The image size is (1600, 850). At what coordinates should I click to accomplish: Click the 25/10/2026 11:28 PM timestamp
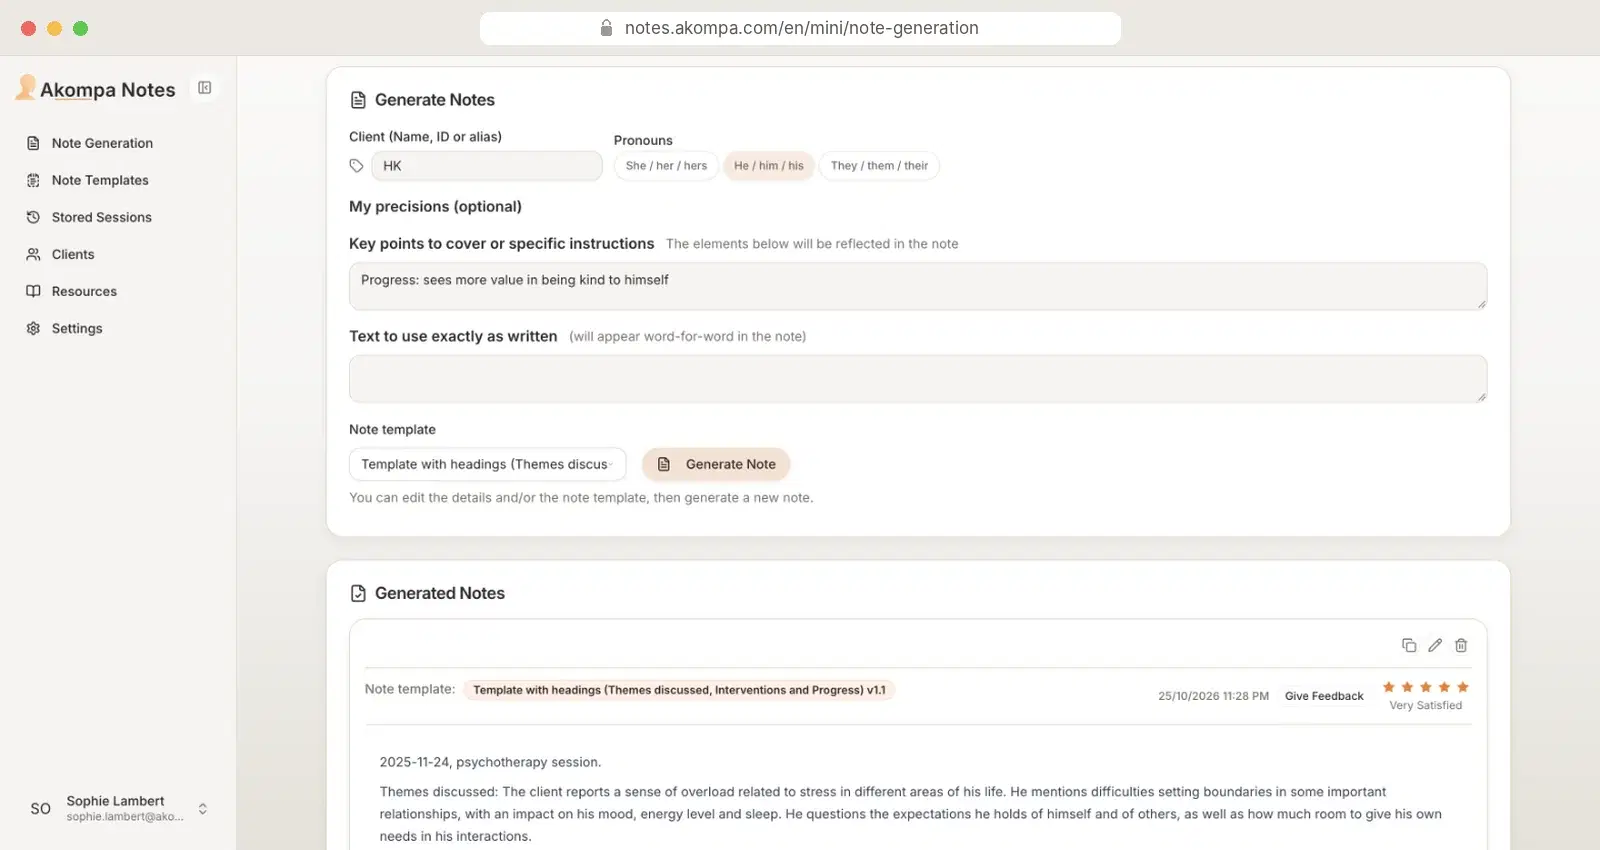pyautogui.click(x=1213, y=696)
